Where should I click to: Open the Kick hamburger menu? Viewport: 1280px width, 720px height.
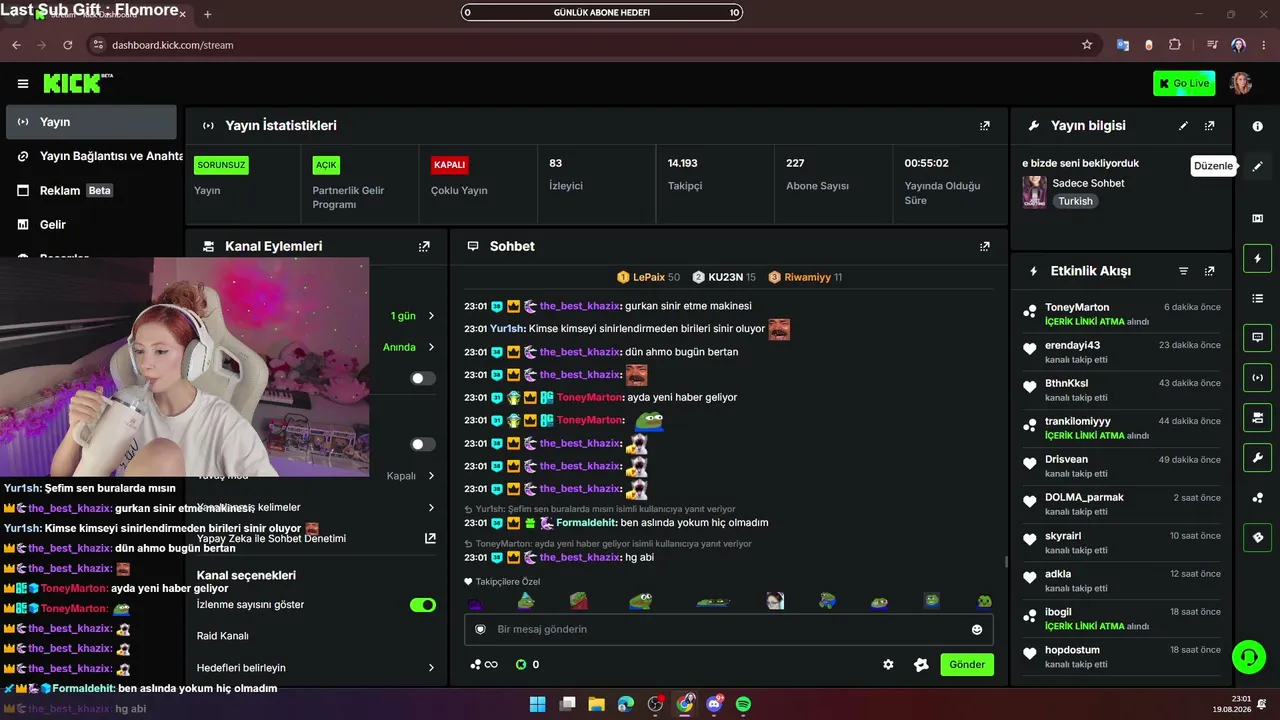pos(23,84)
